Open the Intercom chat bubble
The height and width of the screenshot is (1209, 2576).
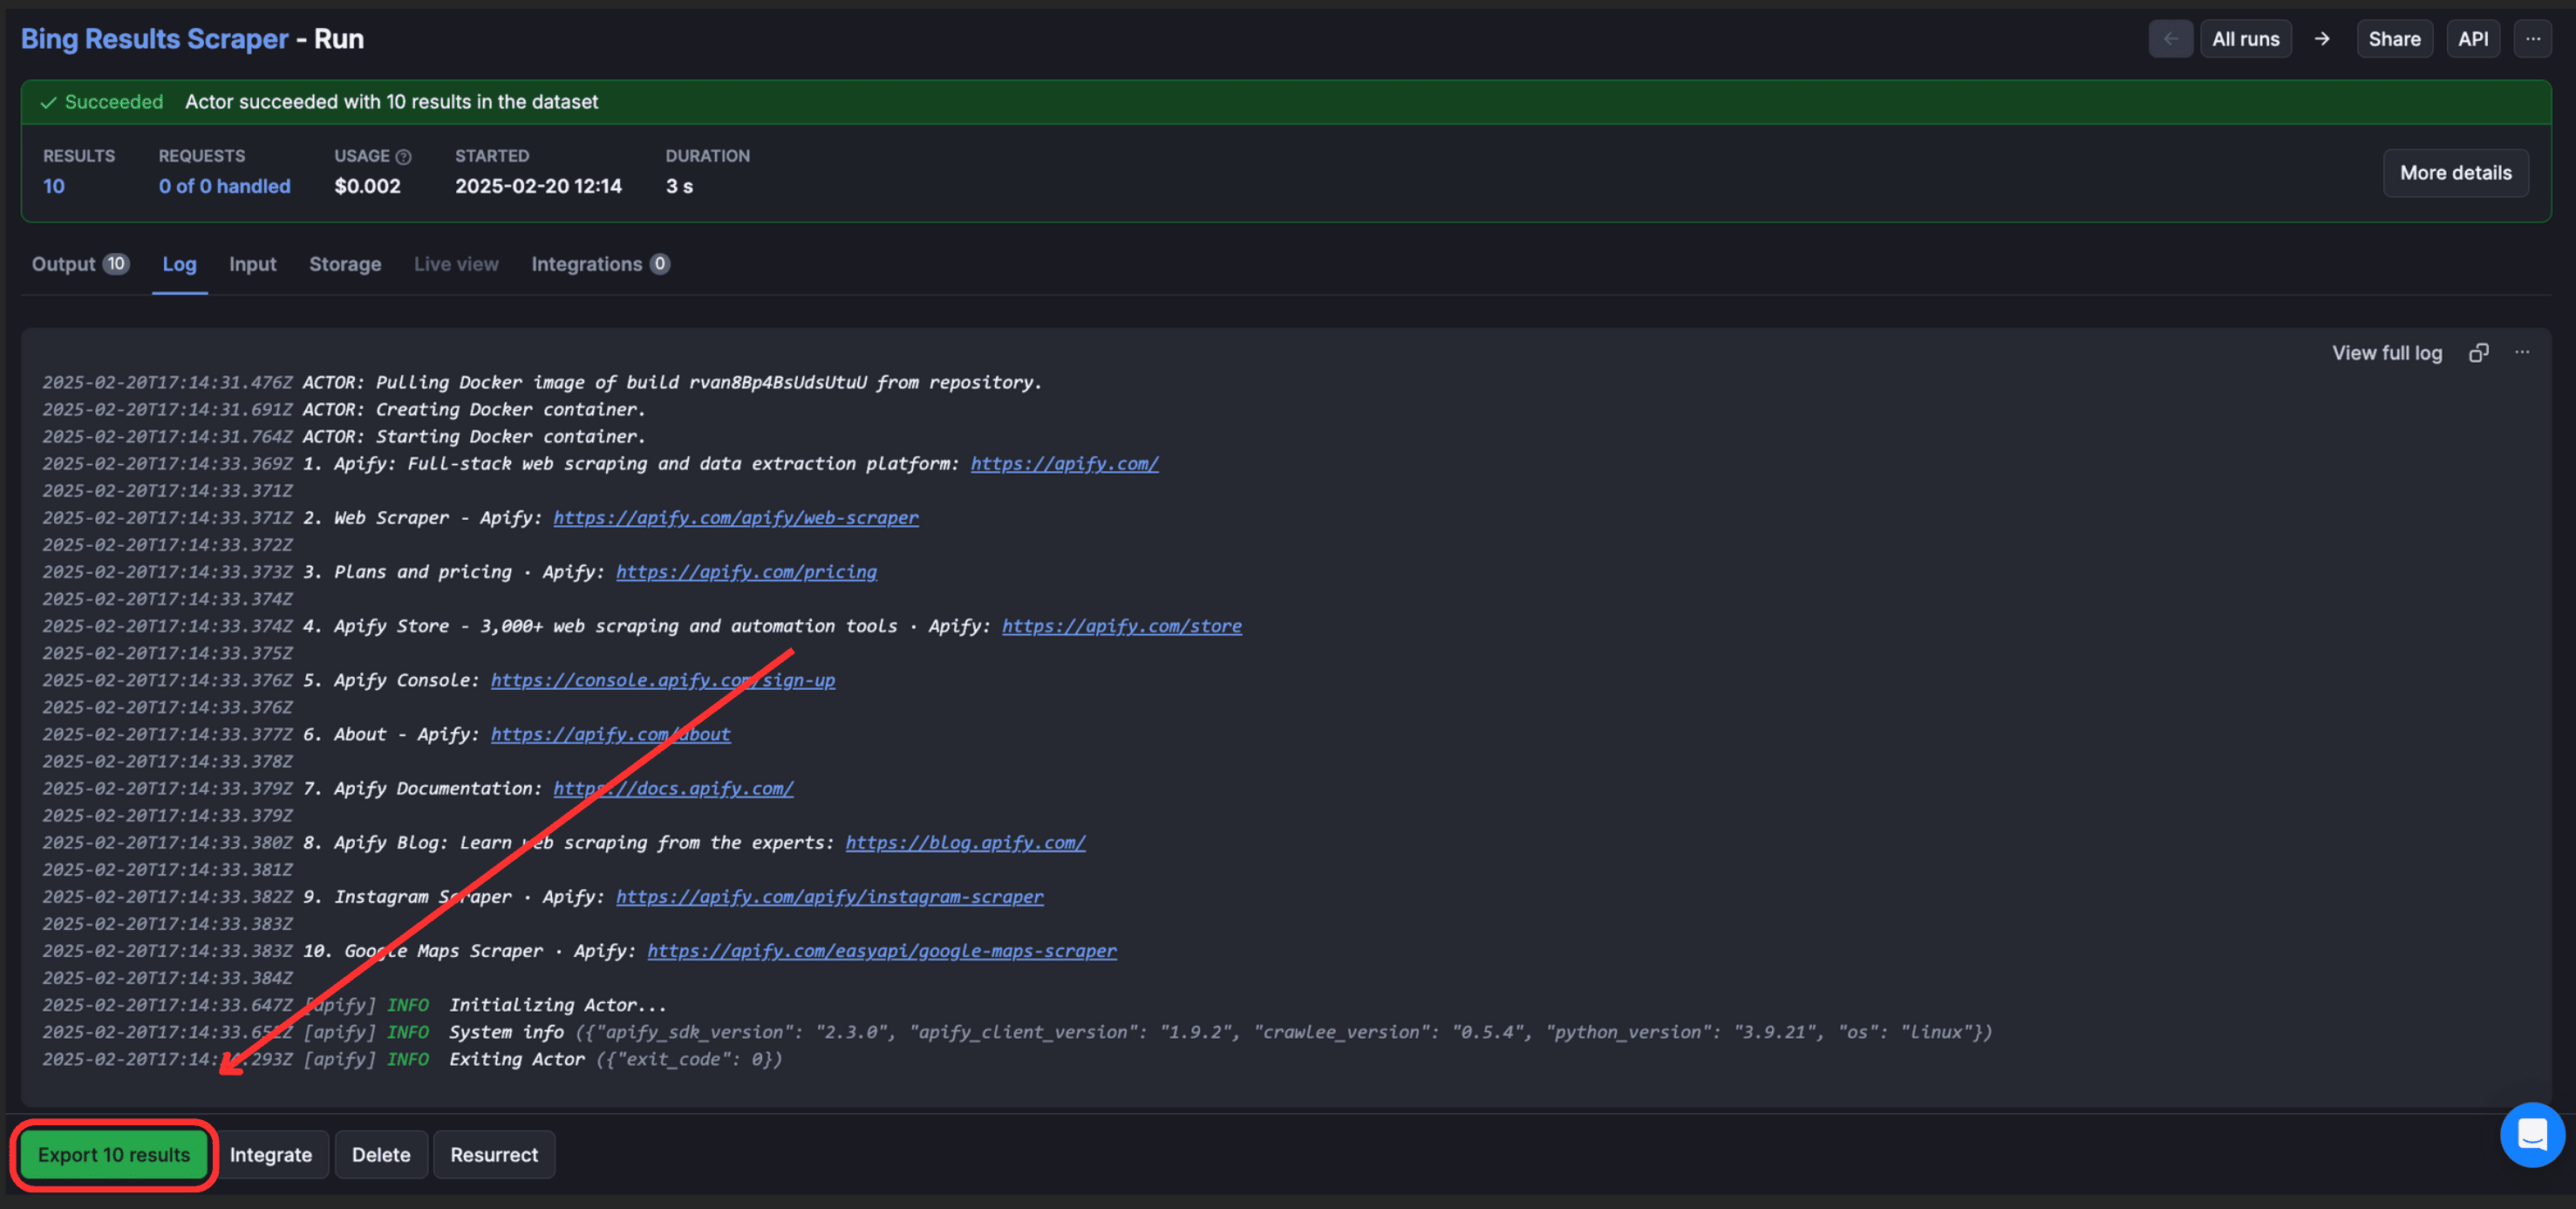pyautogui.click(x=2532, y=1135)
